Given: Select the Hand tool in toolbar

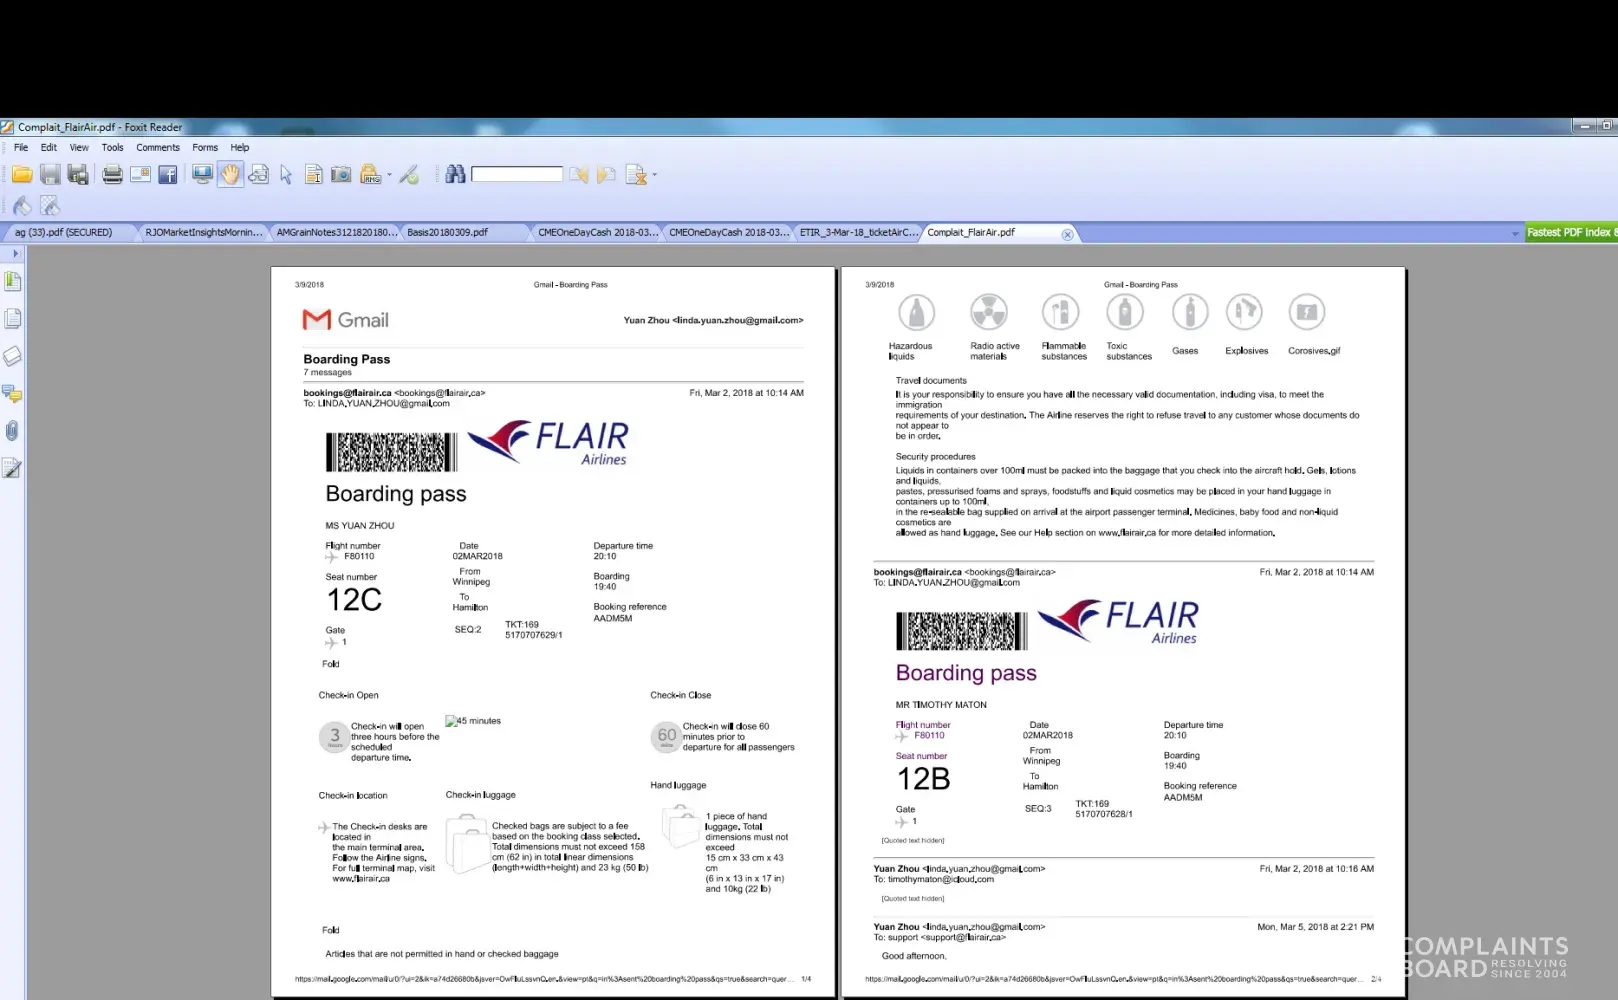Looking at the screenshot, I should coord(231,175).
